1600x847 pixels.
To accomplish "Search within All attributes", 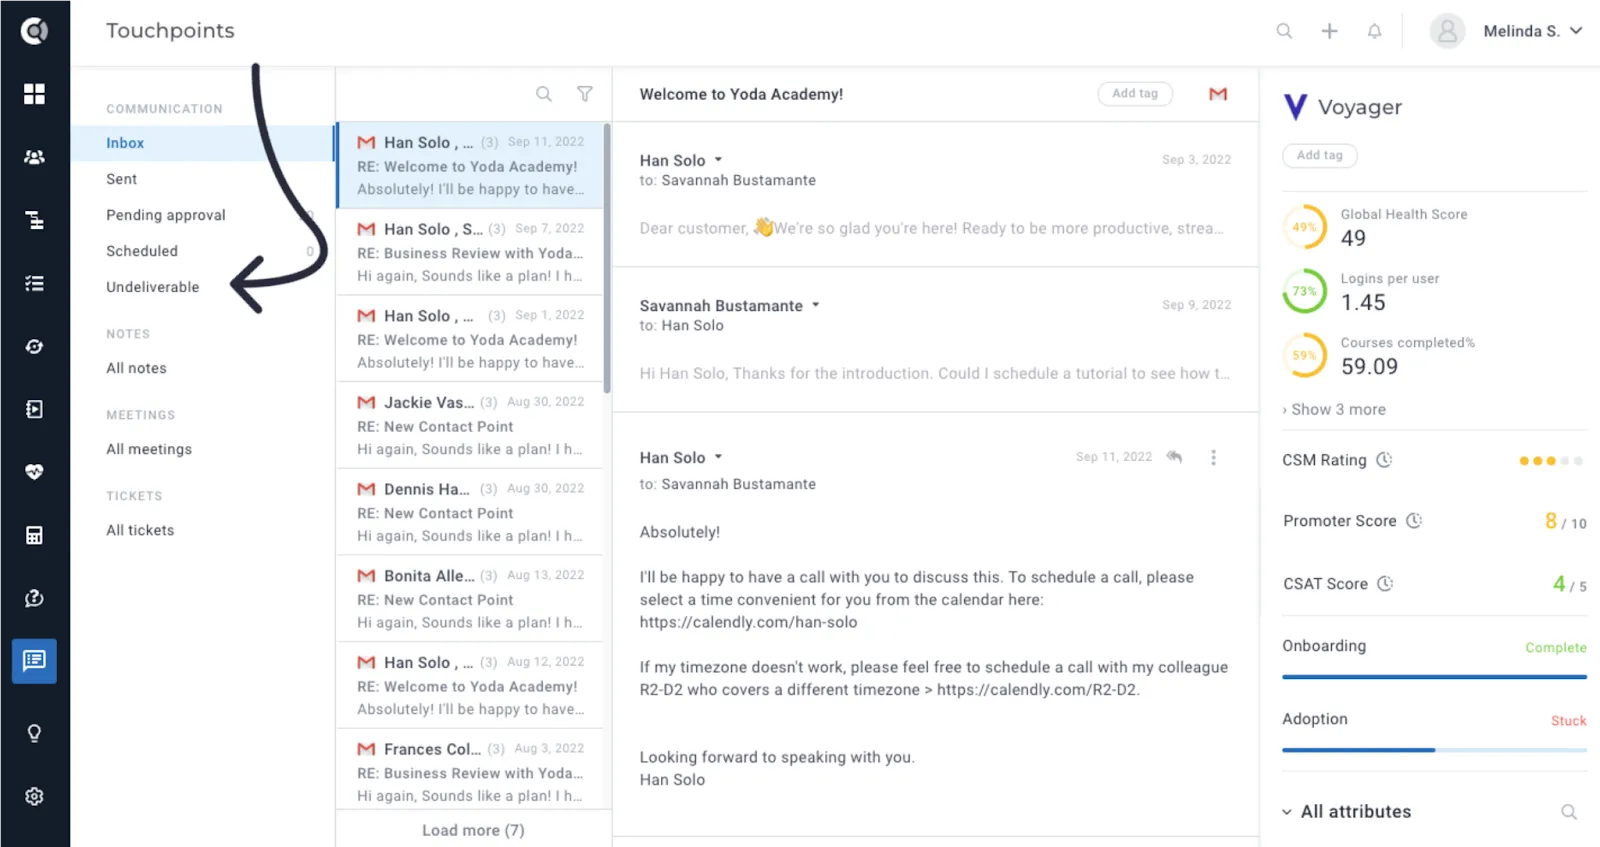I will [1569, 812].
